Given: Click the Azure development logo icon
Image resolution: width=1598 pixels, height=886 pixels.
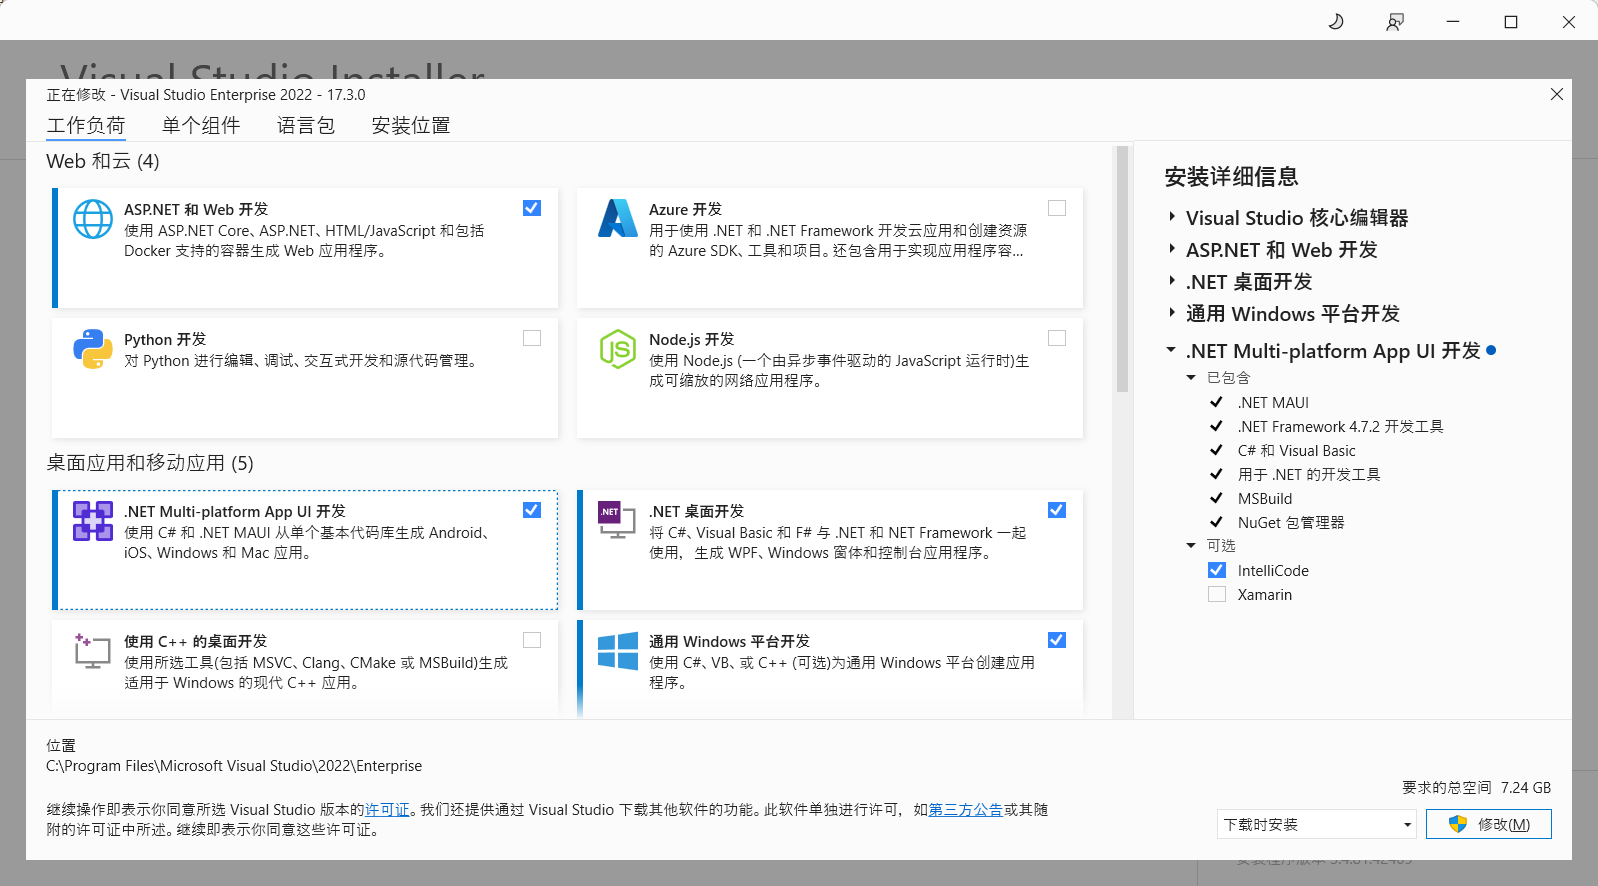Looking at the screenshot, I should 618,219.
